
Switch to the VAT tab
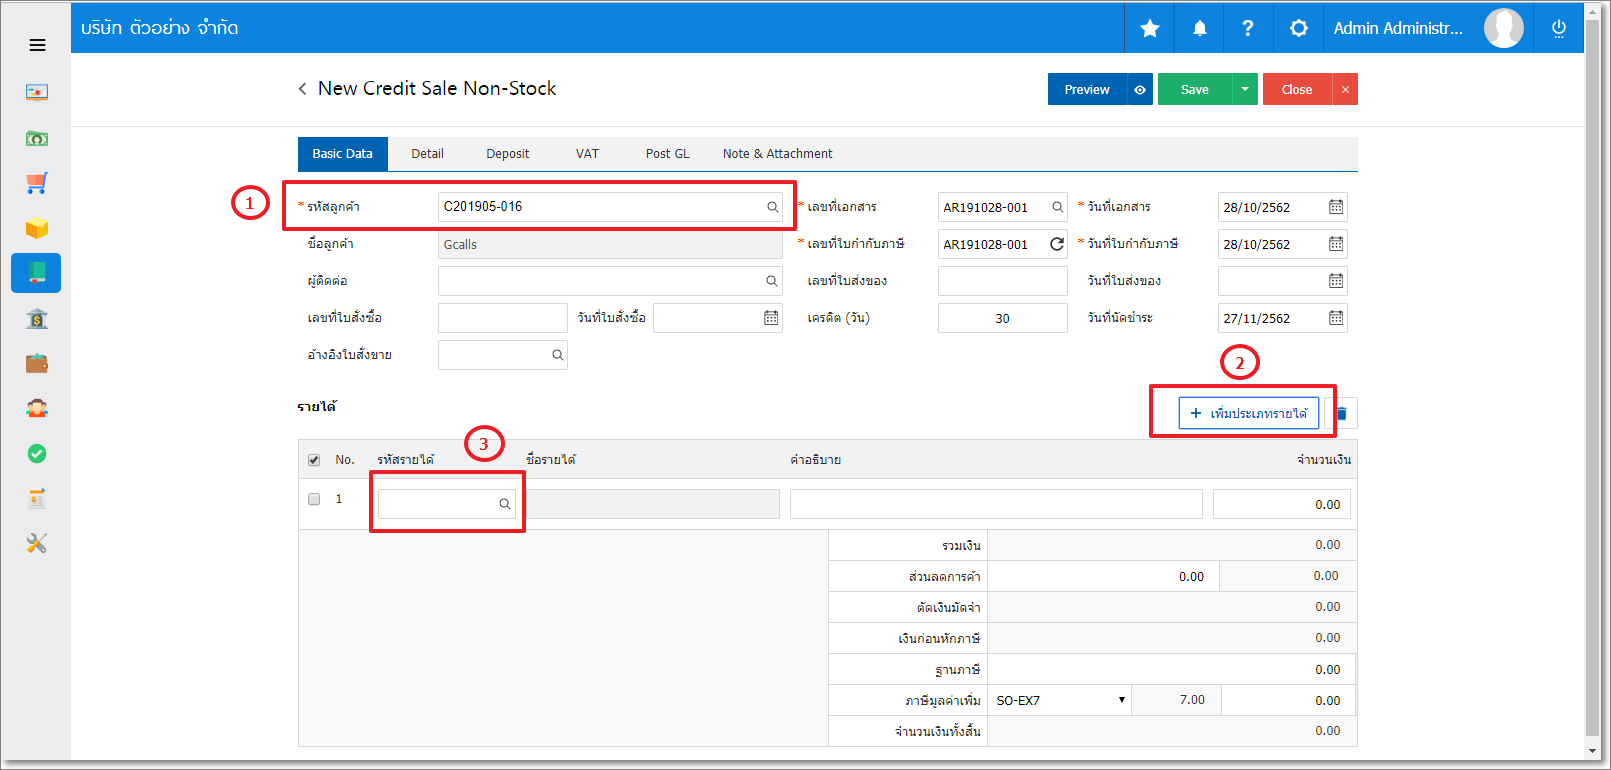point(587,154)
